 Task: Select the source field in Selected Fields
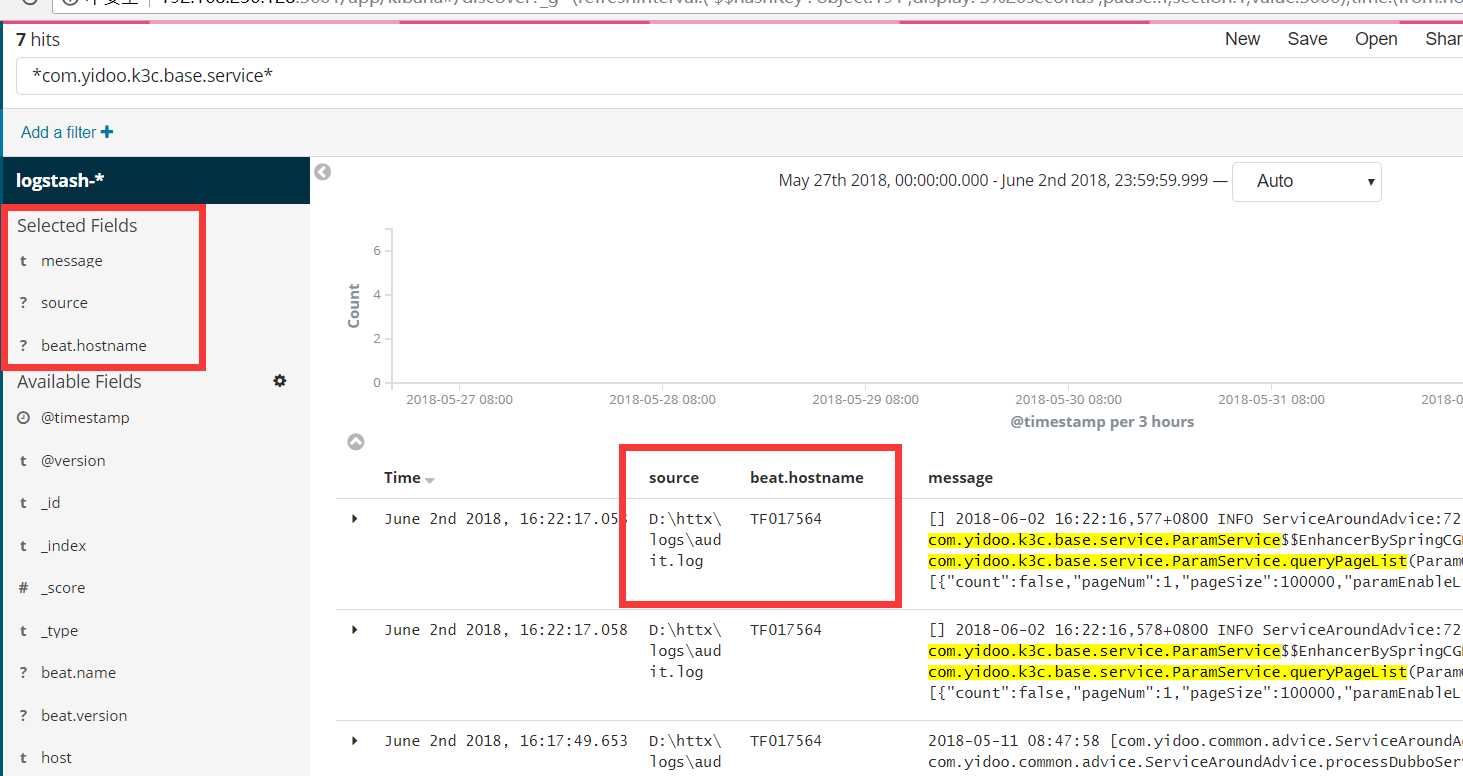(x=64, y=303)
